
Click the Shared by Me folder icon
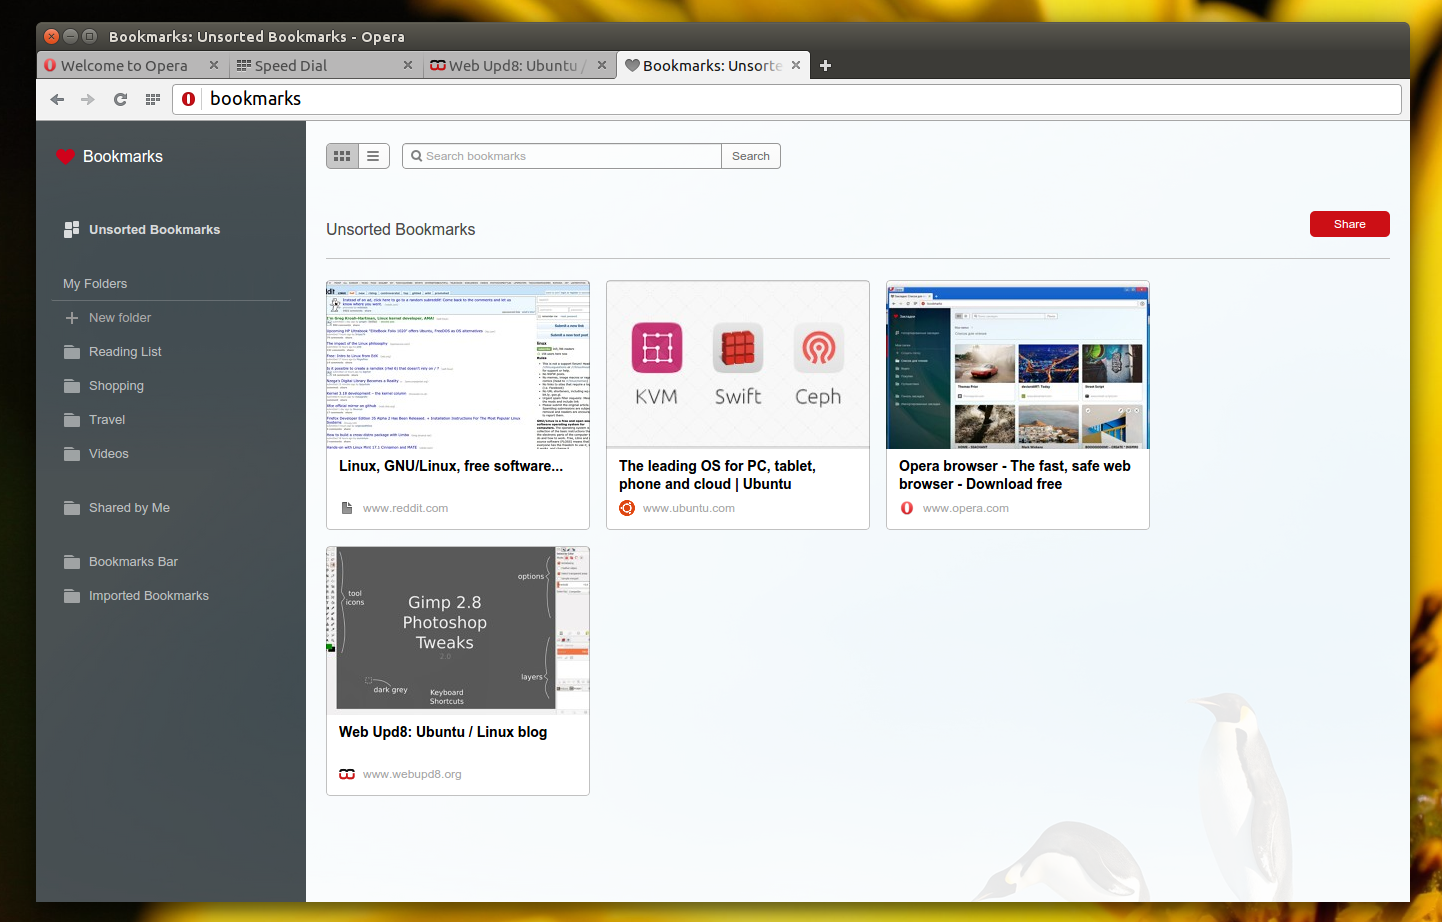(72, 508)
